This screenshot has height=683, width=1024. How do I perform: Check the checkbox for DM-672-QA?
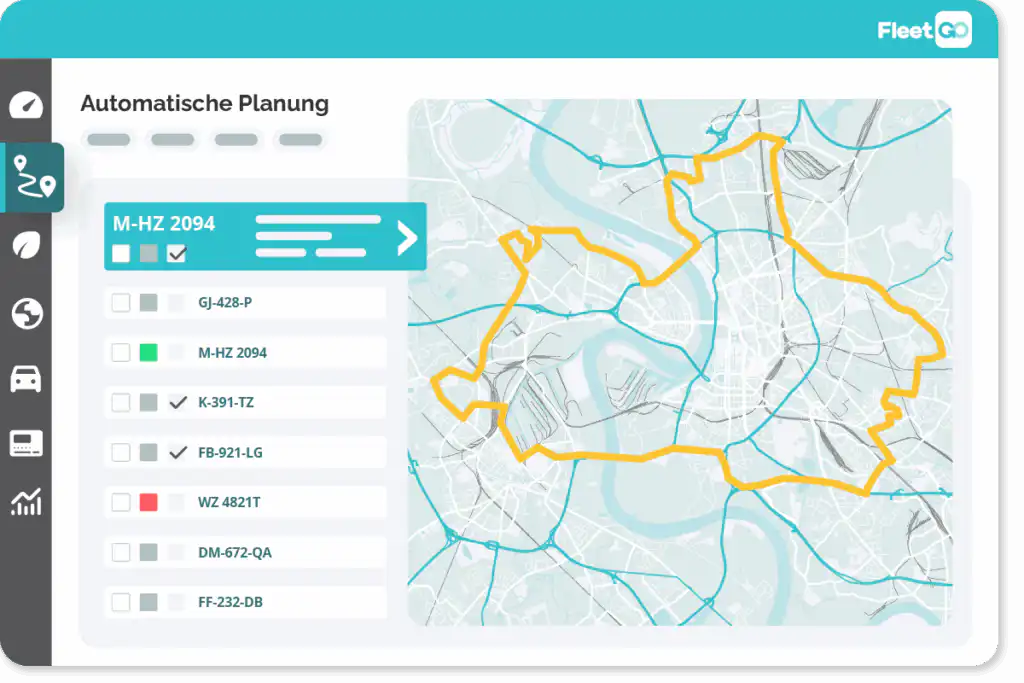pyautogui.click(x=121, y=552)
